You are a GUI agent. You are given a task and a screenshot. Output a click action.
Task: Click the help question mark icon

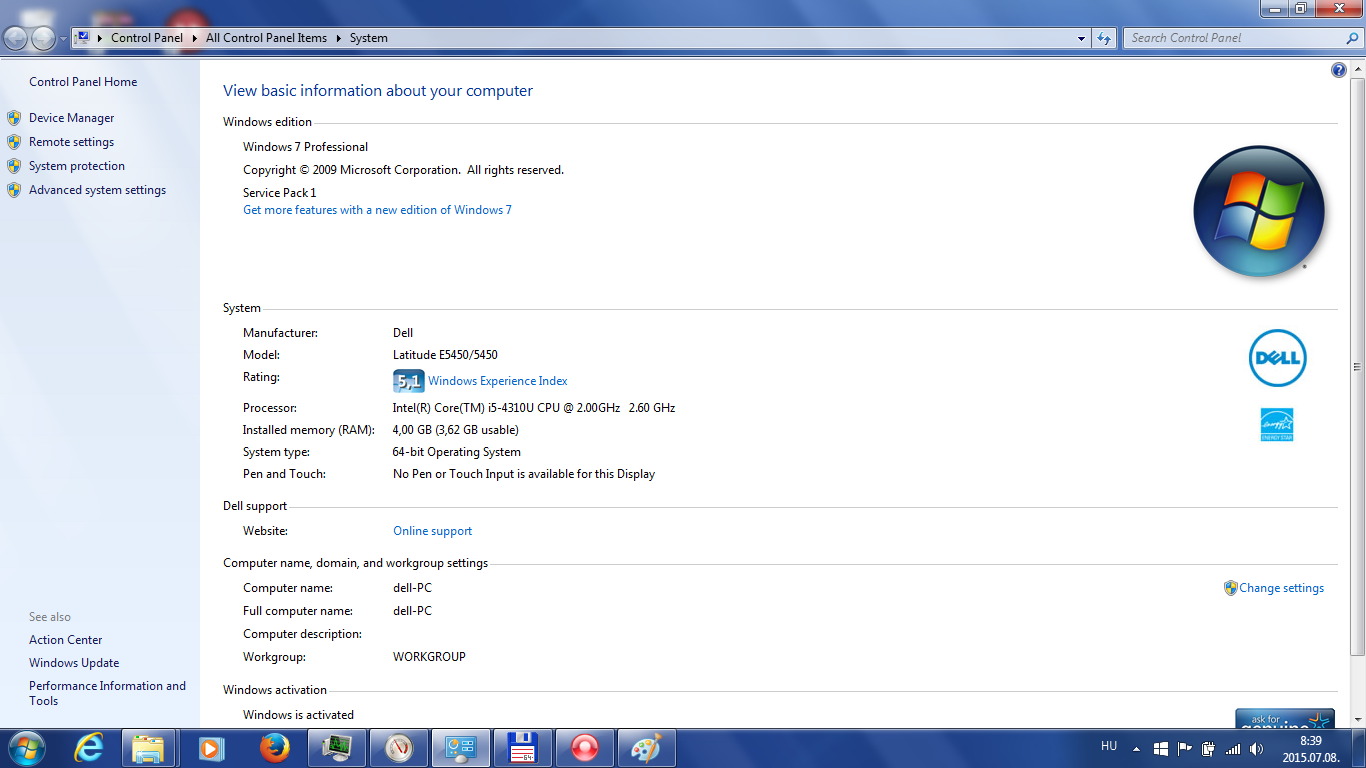1339,70
